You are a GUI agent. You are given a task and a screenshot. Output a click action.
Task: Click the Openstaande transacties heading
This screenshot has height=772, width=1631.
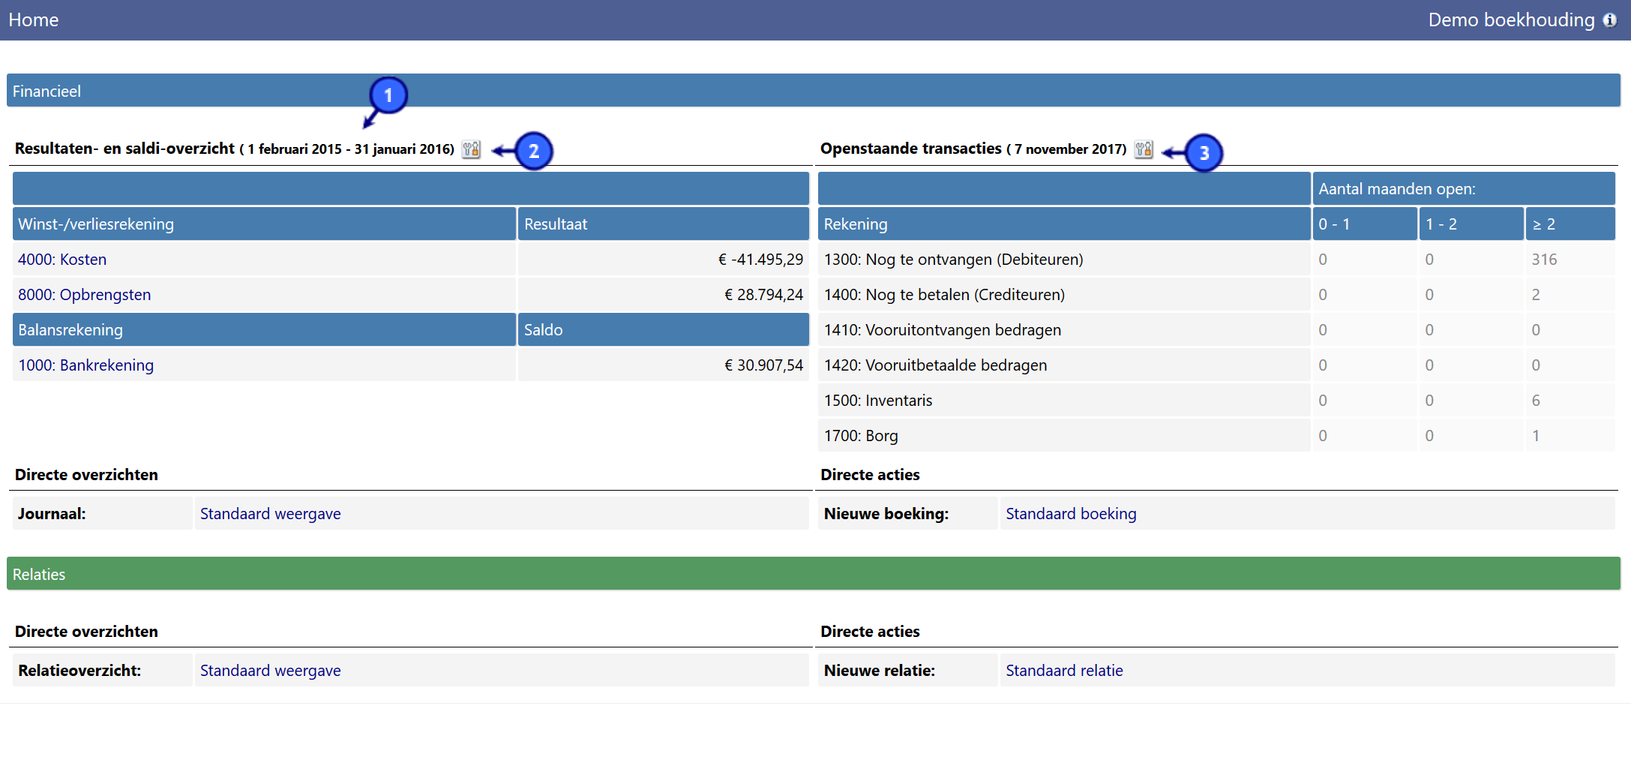pyautogui.click(x=911, y=148)
